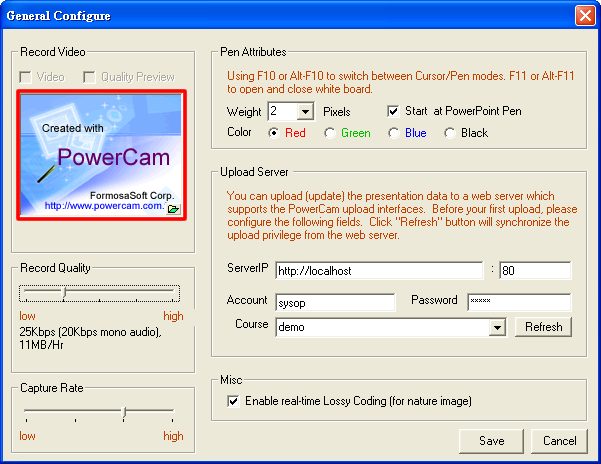The width and height of the screenshot is (601, 464).
Task: Click the PowerCam logo preview thumbnail
Action: 101,155
